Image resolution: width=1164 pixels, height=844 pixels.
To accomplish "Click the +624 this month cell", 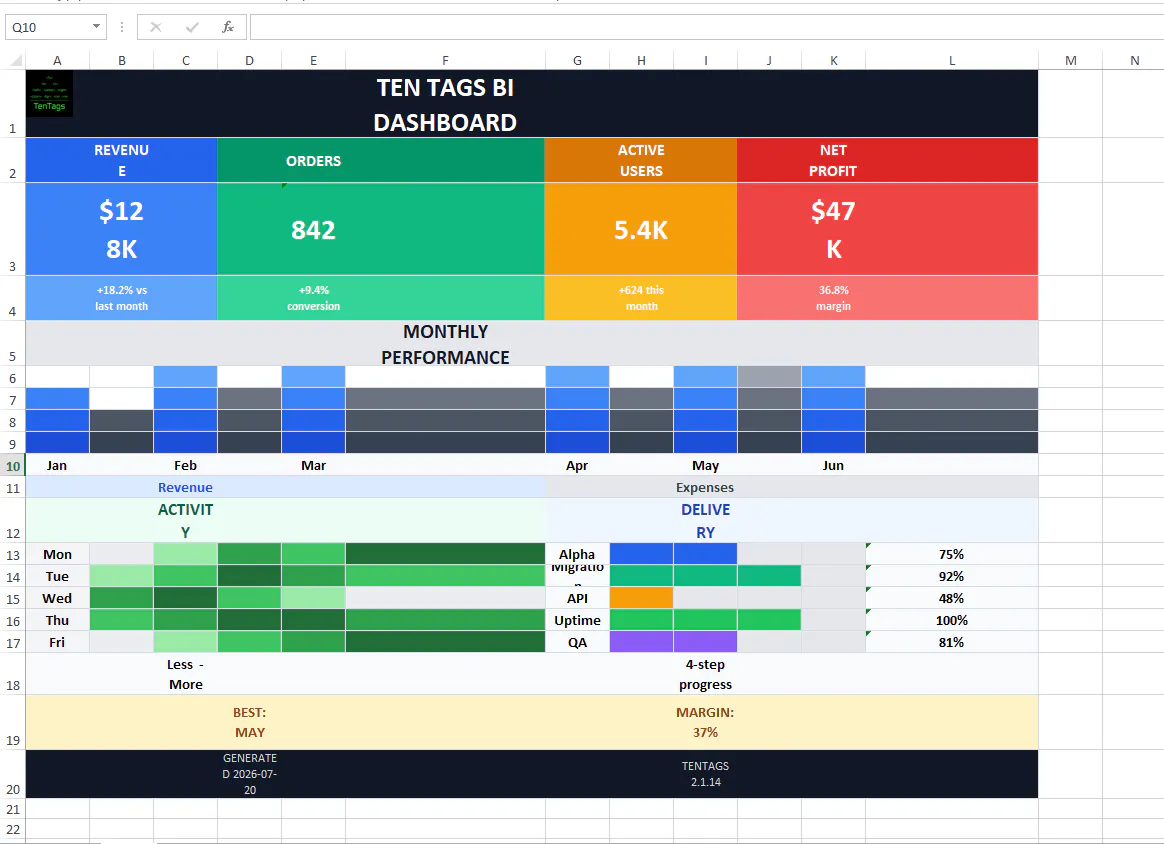I will [641, 298].
